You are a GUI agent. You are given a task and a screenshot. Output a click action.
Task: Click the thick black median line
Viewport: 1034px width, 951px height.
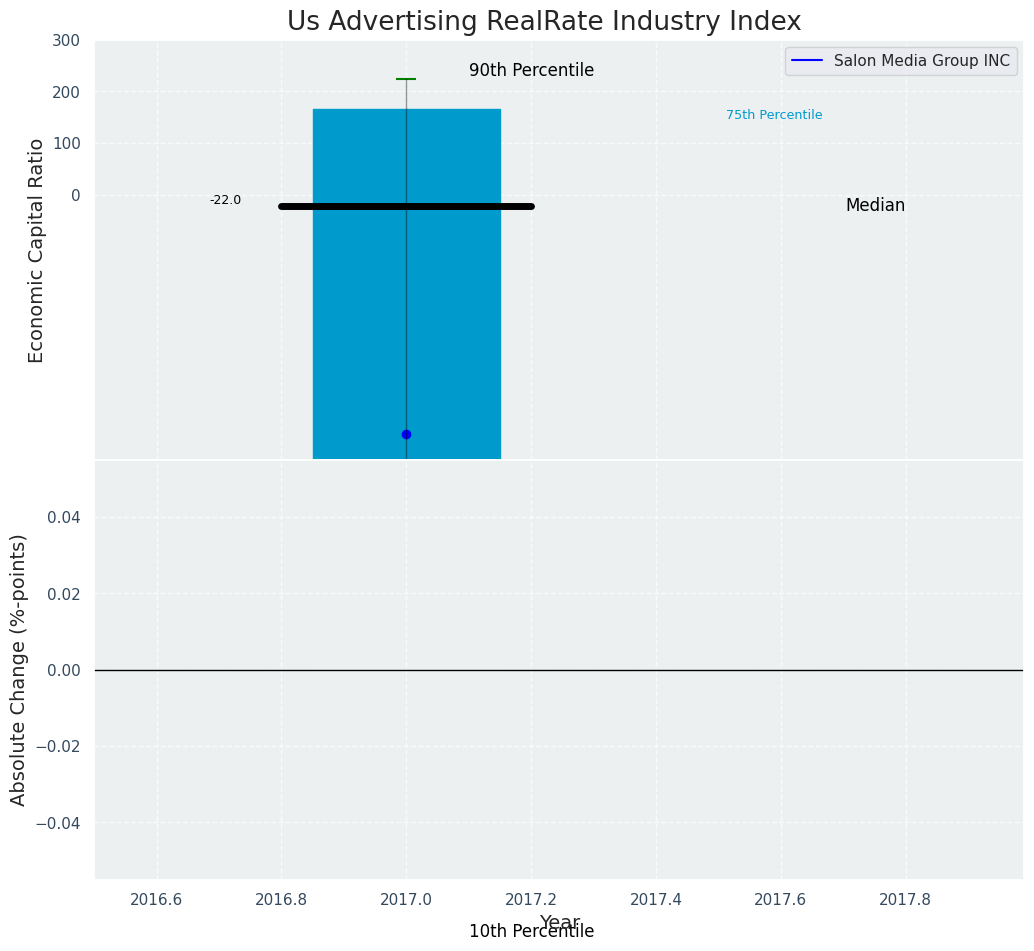[406, 206]
